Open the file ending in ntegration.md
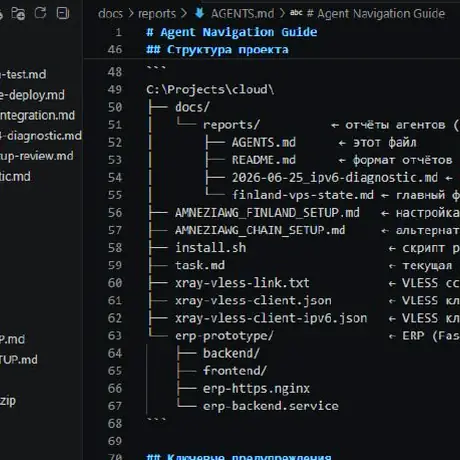This screenshot has height=460, width=460. (x=37, y=115)
